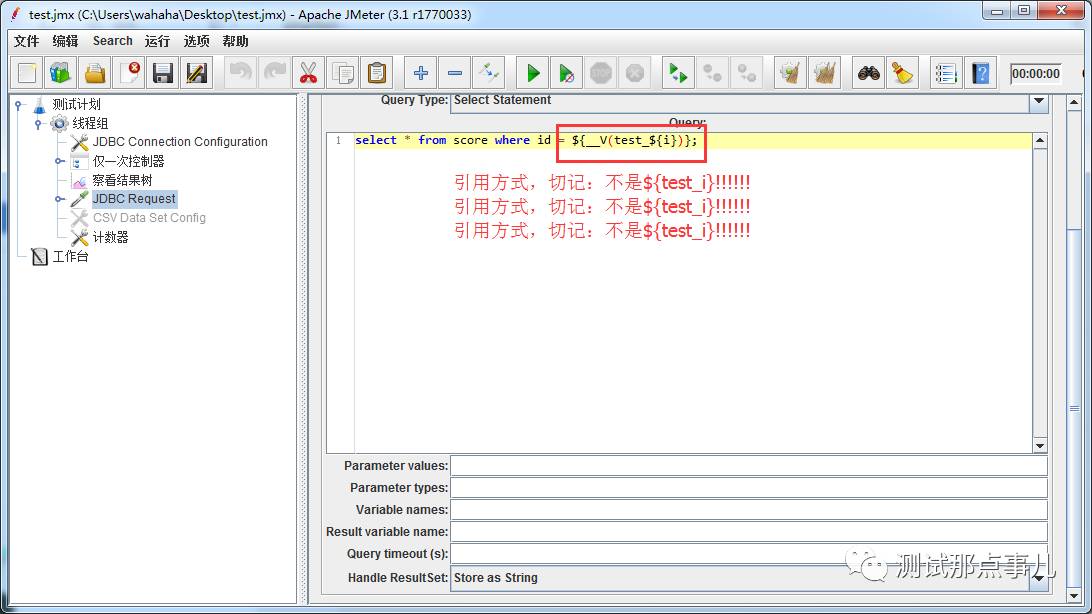Screen dimensions: 1092x614
Task: Click into the Variable names field
Action: coord(749,510)
